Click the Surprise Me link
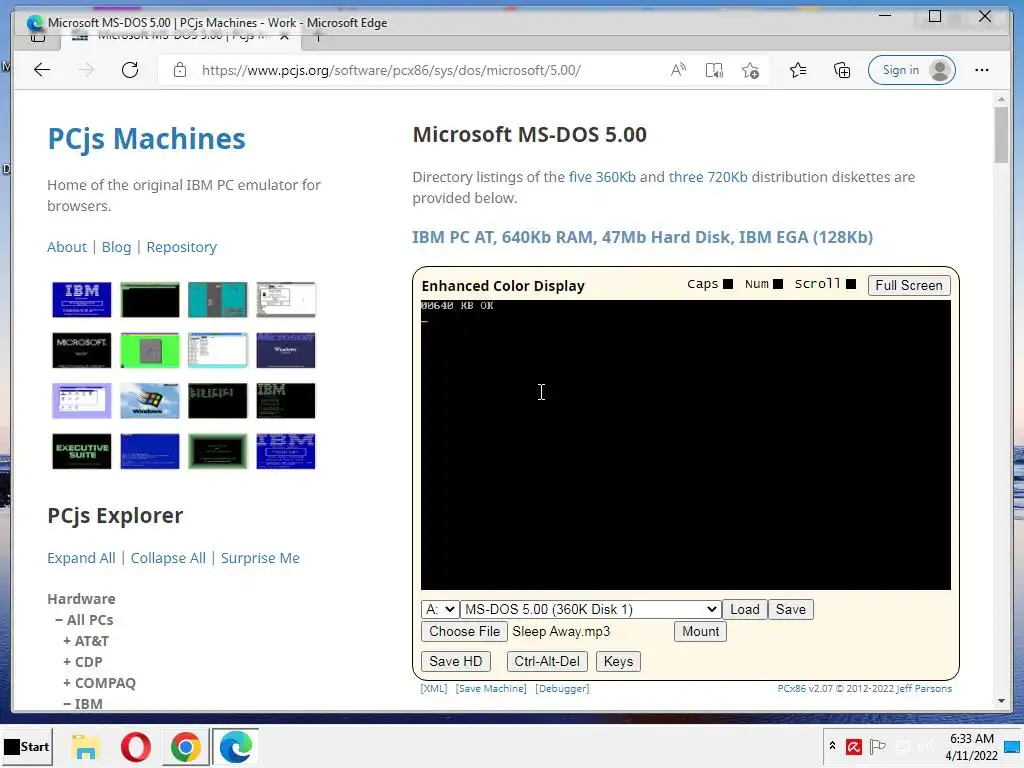Screen dimensions: 1024x768 (x=260, y=558)
